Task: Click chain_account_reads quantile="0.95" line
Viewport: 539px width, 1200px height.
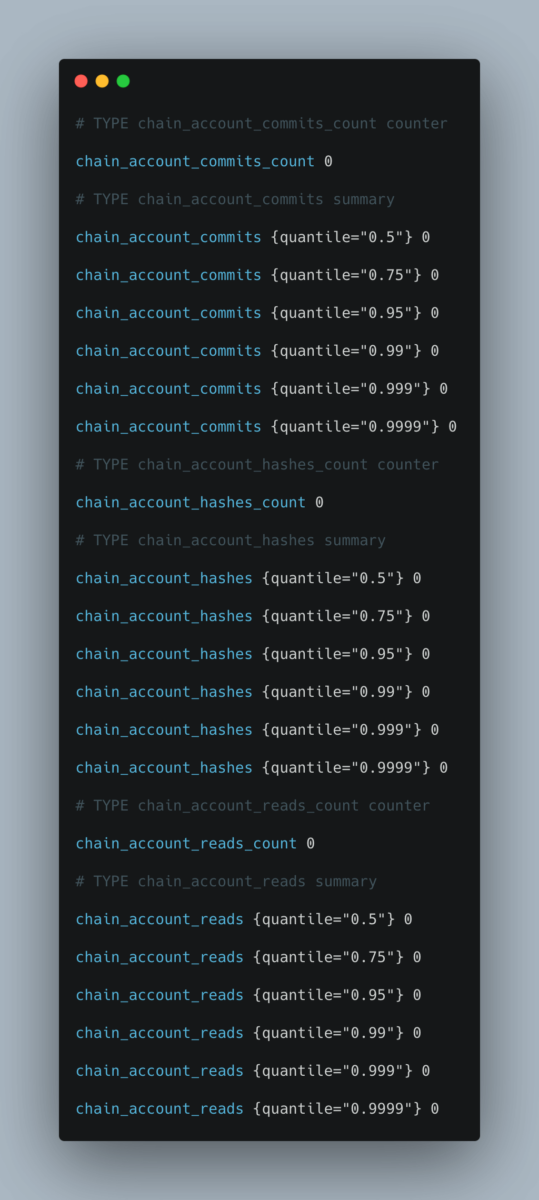Action: pos(248,995)
